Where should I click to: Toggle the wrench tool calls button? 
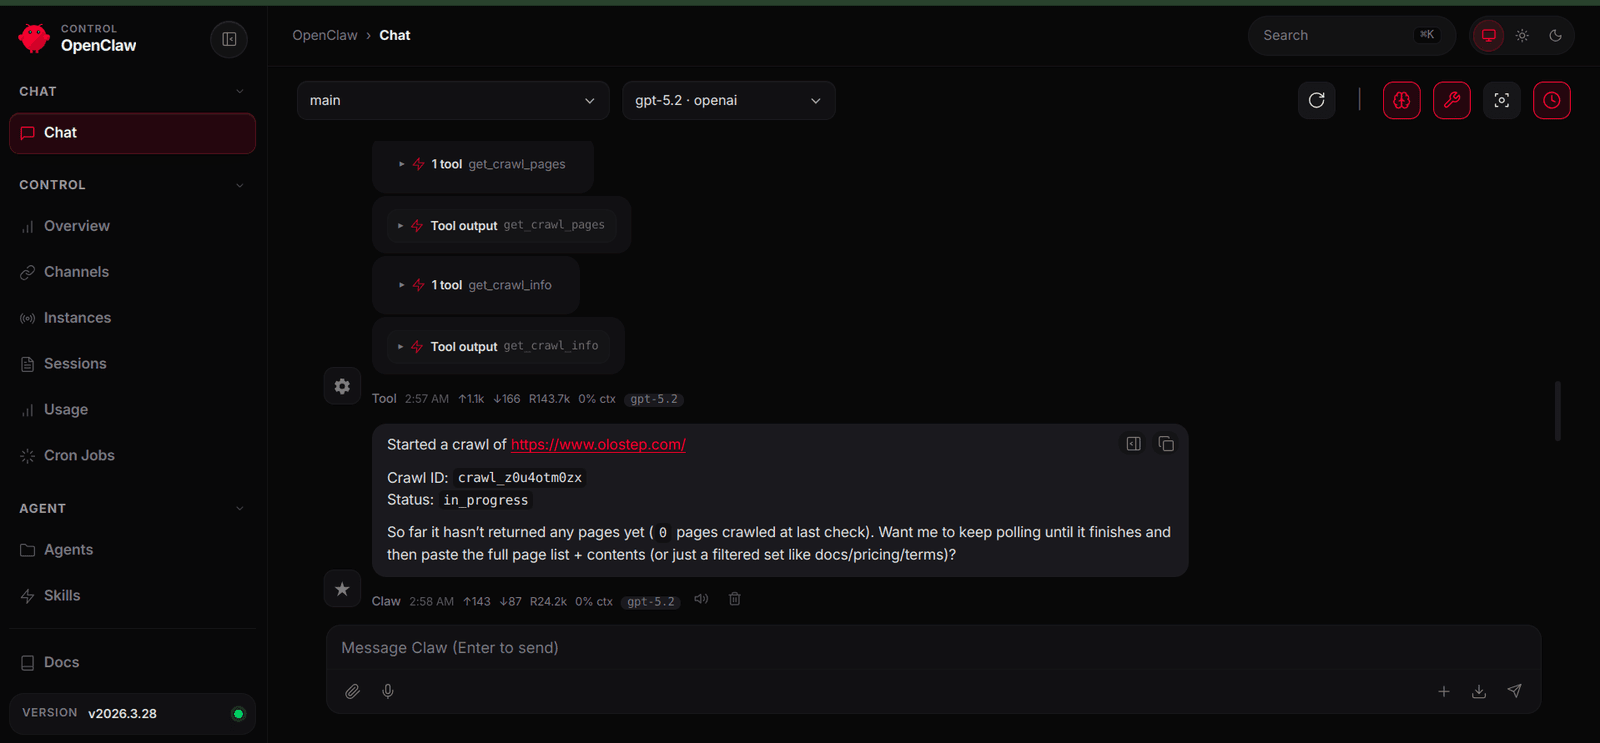click(x=1452, y=100)
